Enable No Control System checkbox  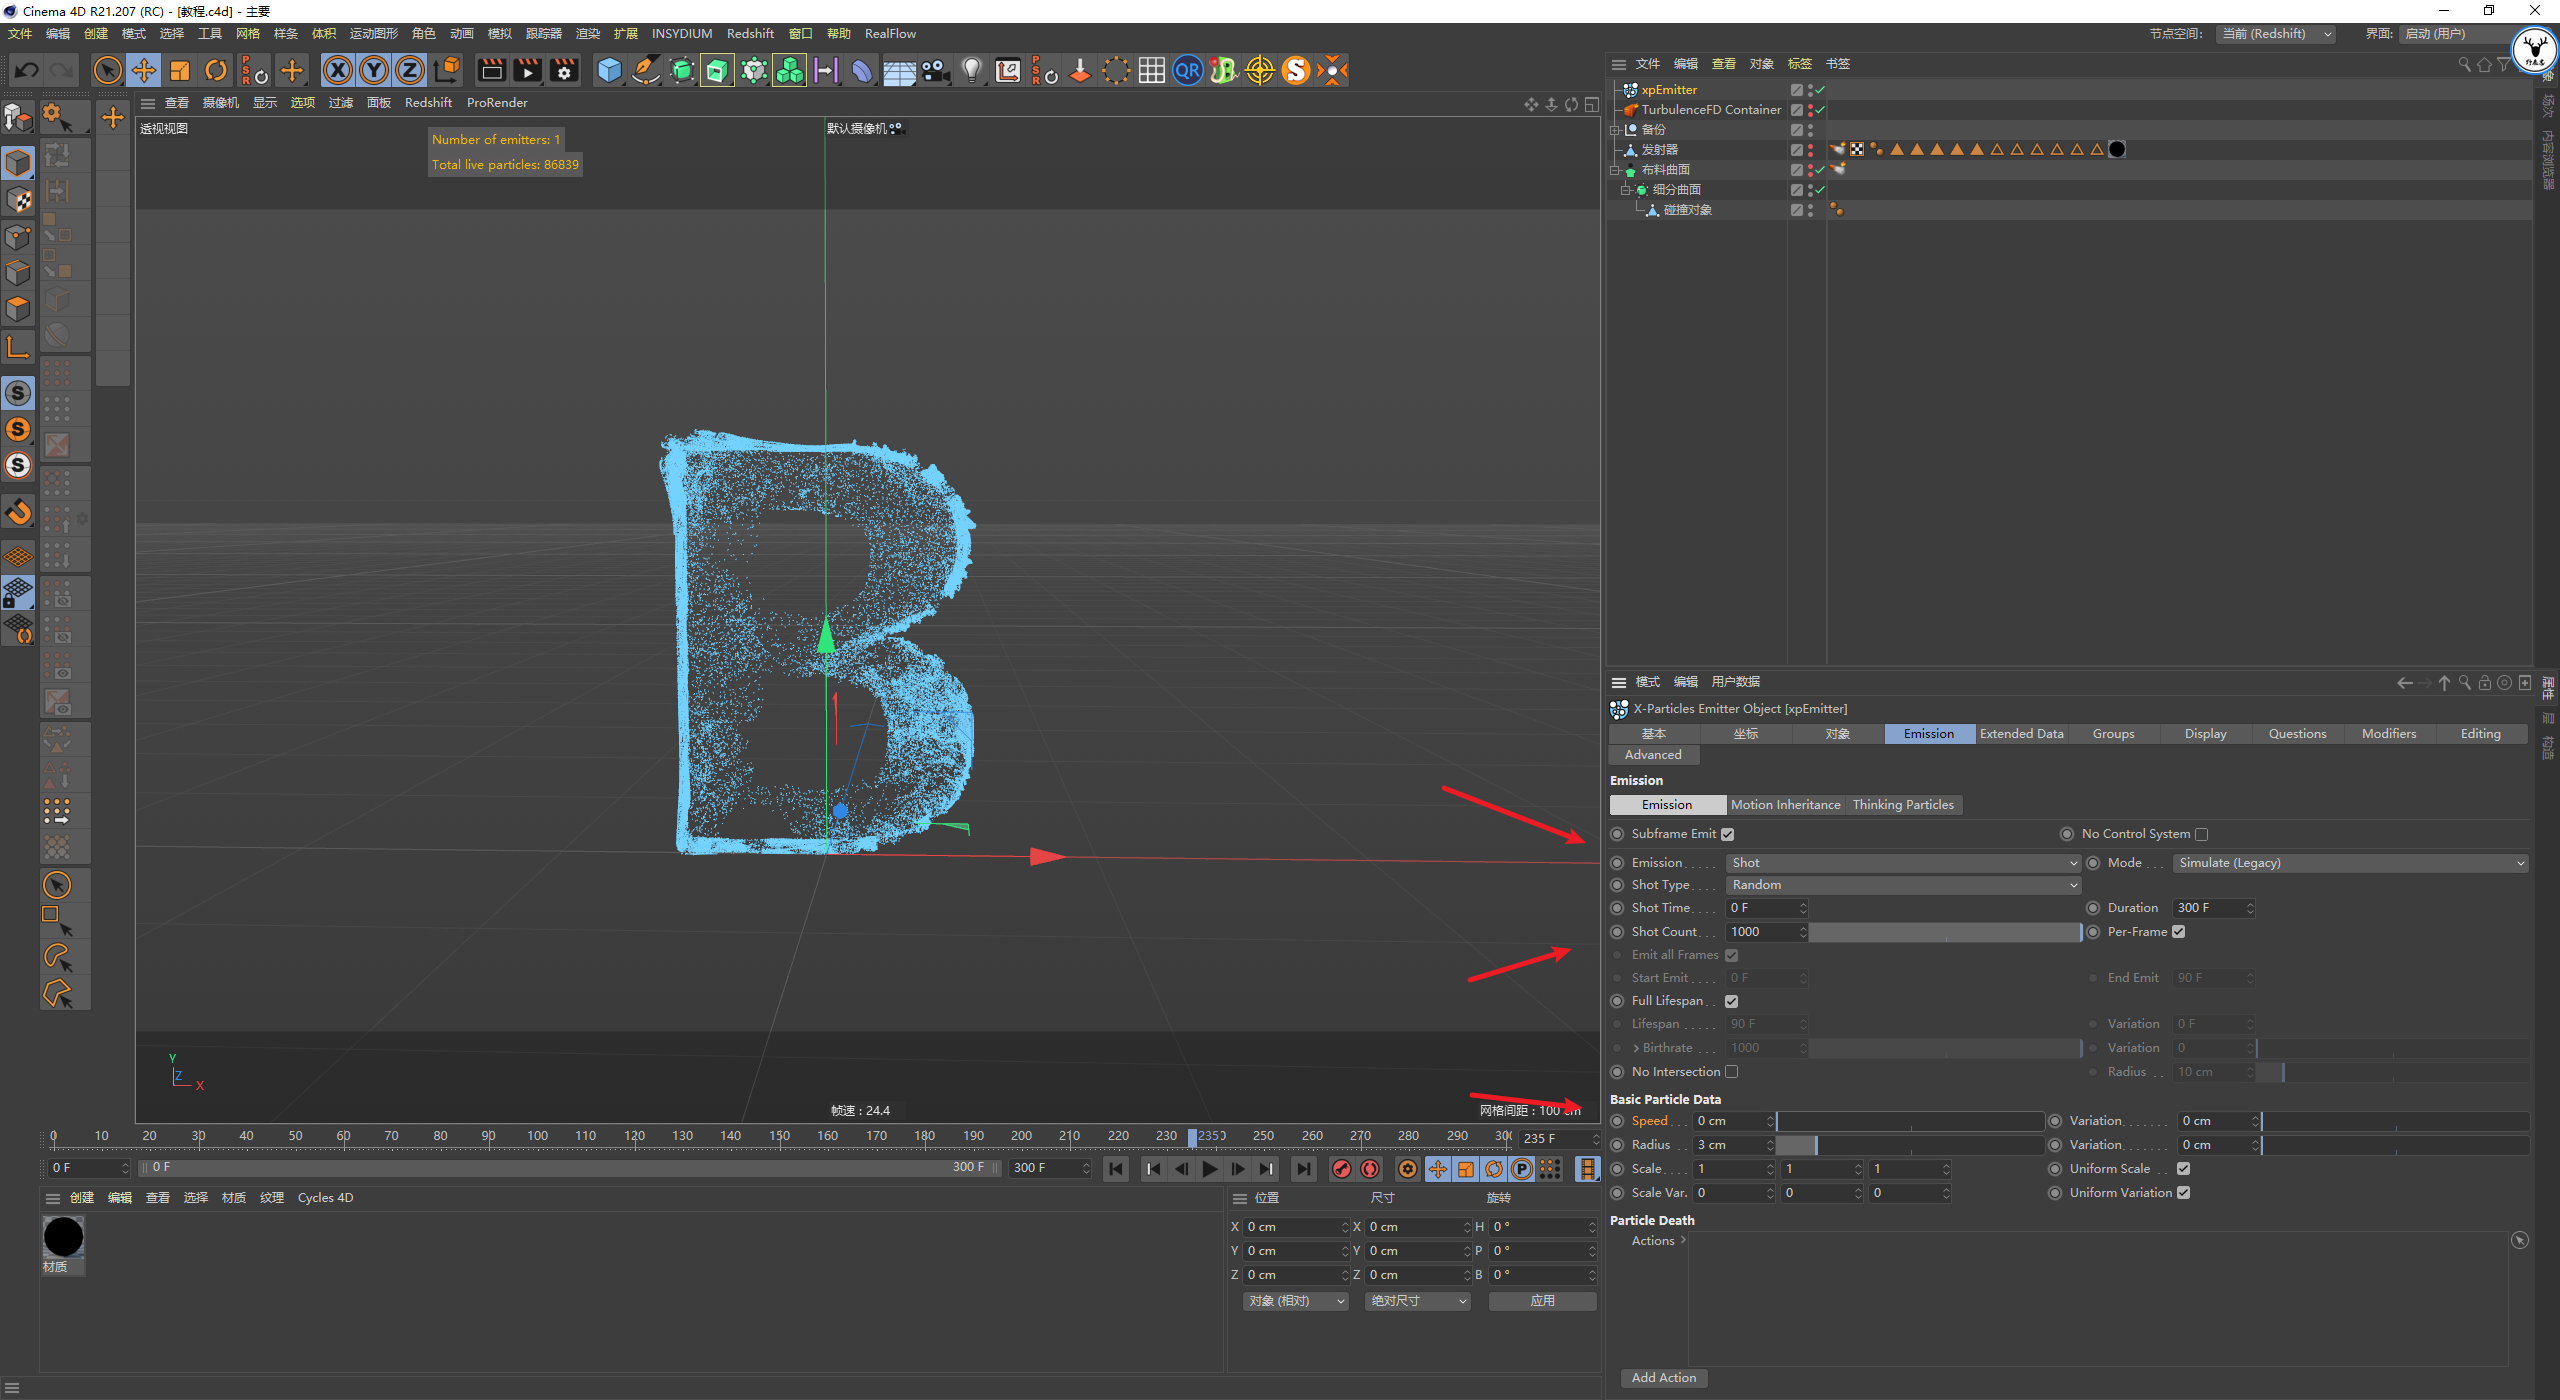(x=2201, y=834)
